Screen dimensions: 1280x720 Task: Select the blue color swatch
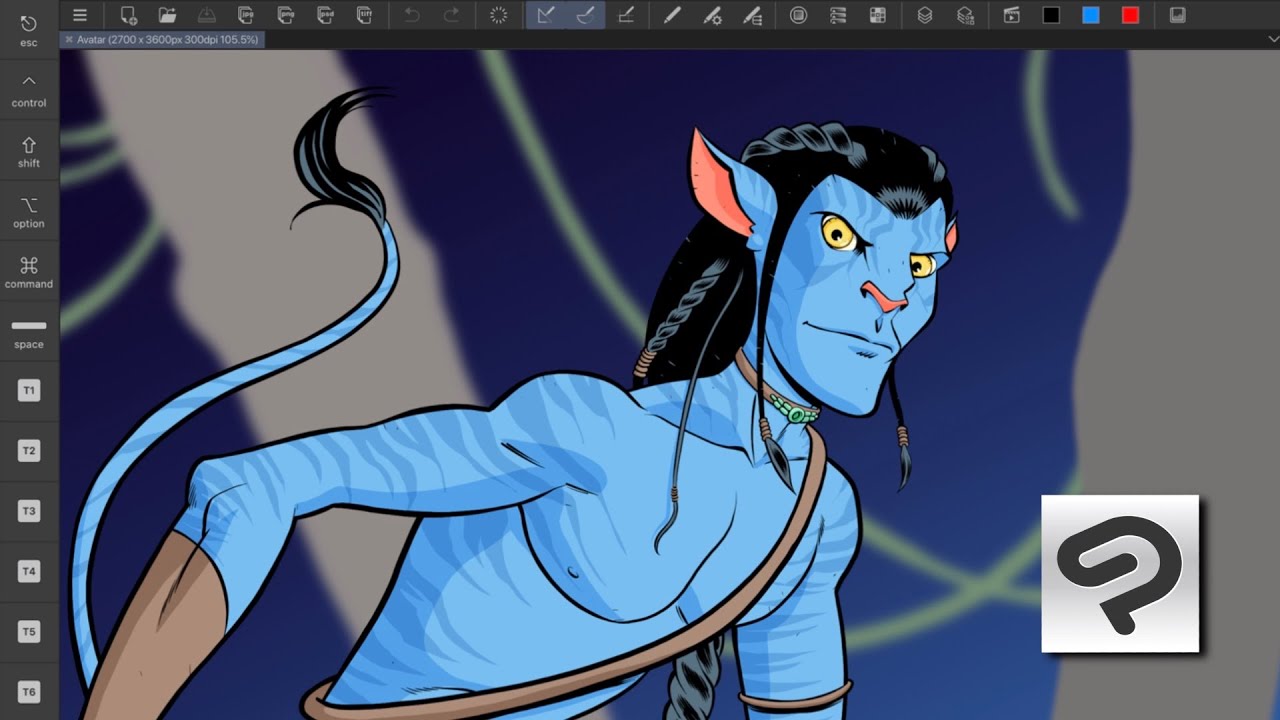1091,15
